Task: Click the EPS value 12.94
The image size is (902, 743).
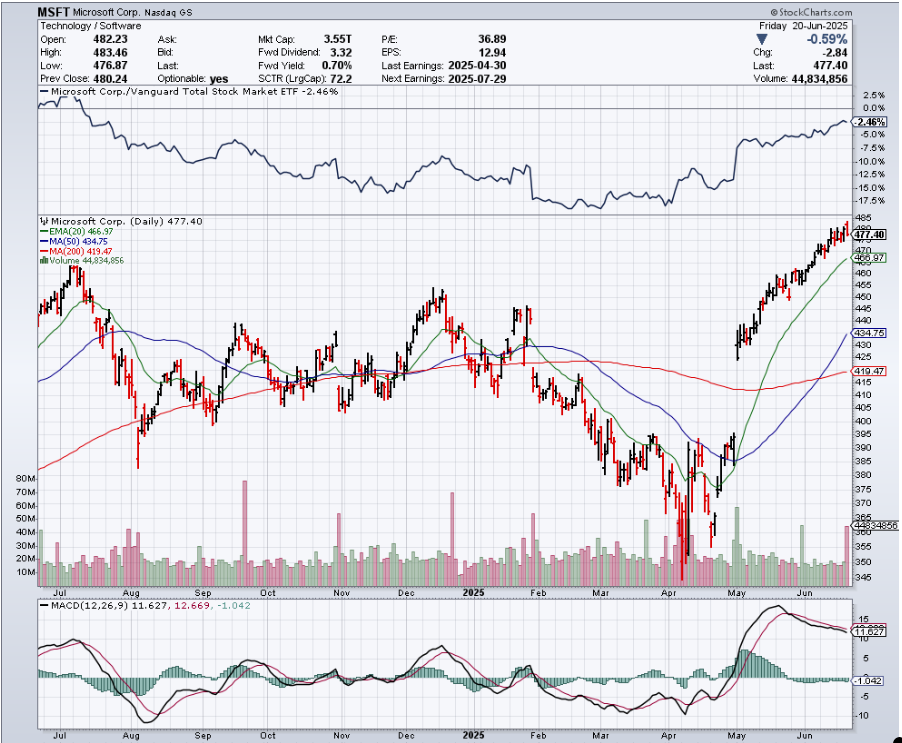Action: (492, 52)
